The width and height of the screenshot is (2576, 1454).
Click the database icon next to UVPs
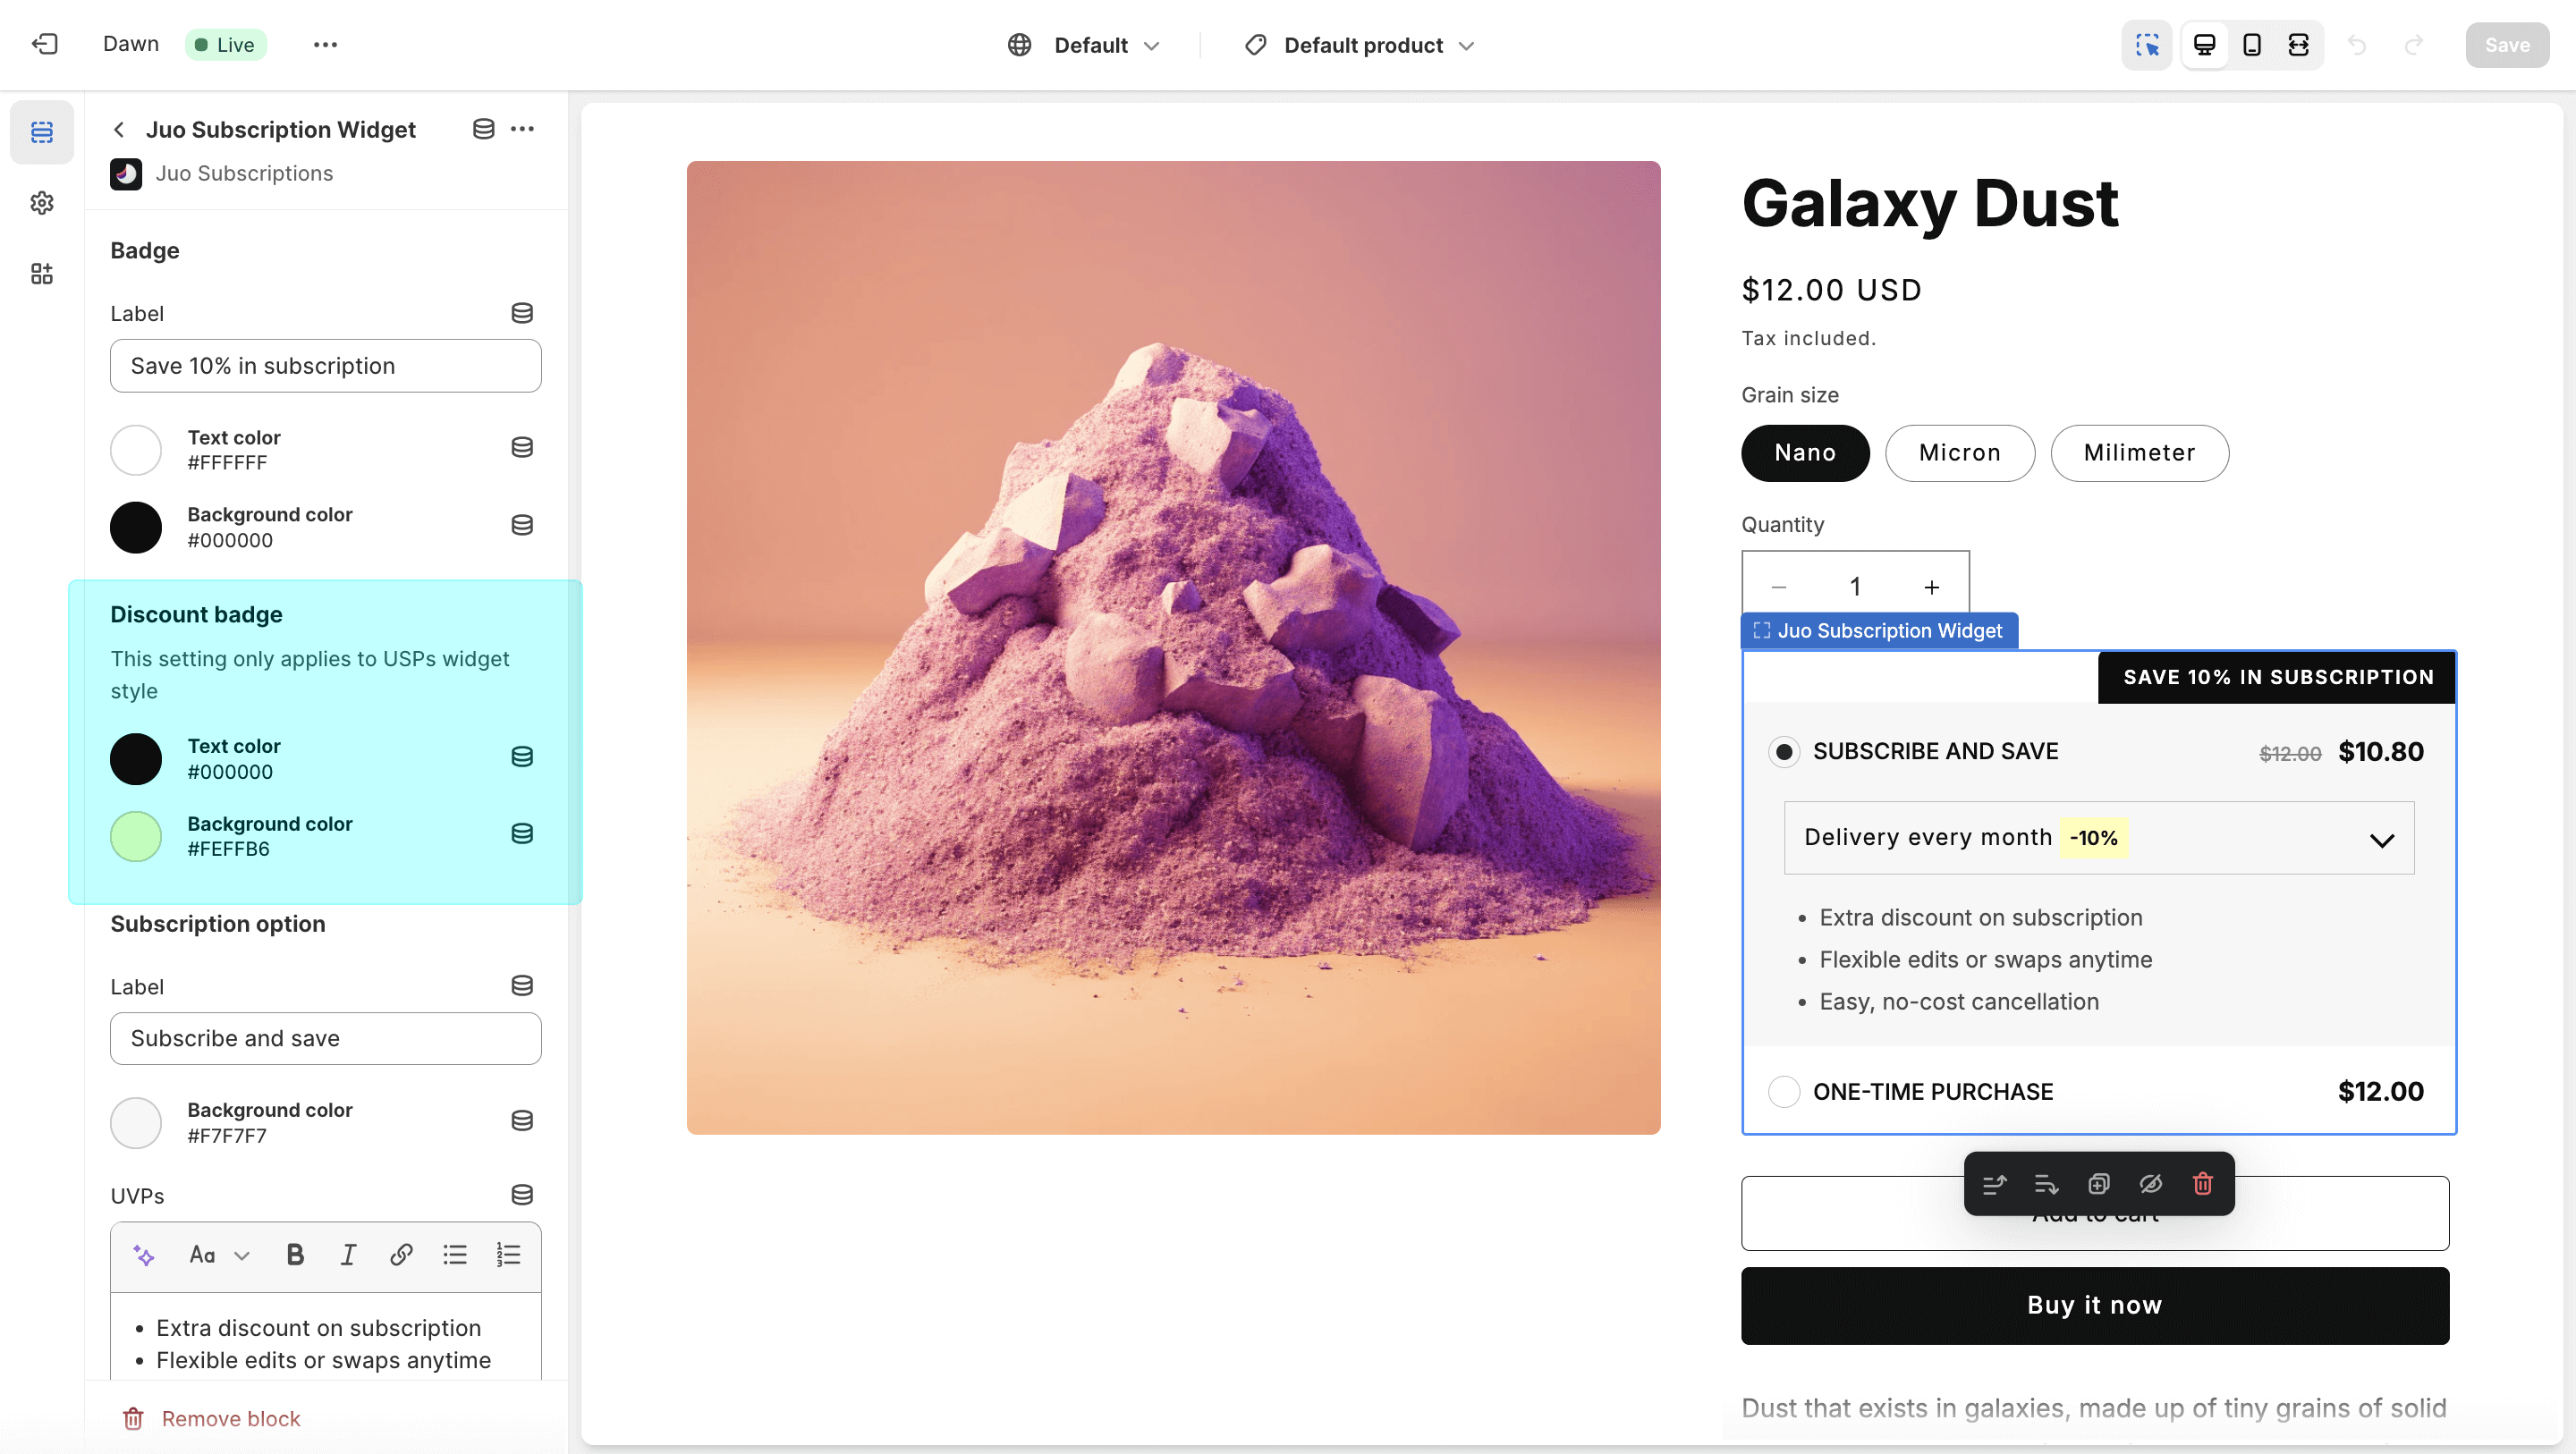[523, 1196]
